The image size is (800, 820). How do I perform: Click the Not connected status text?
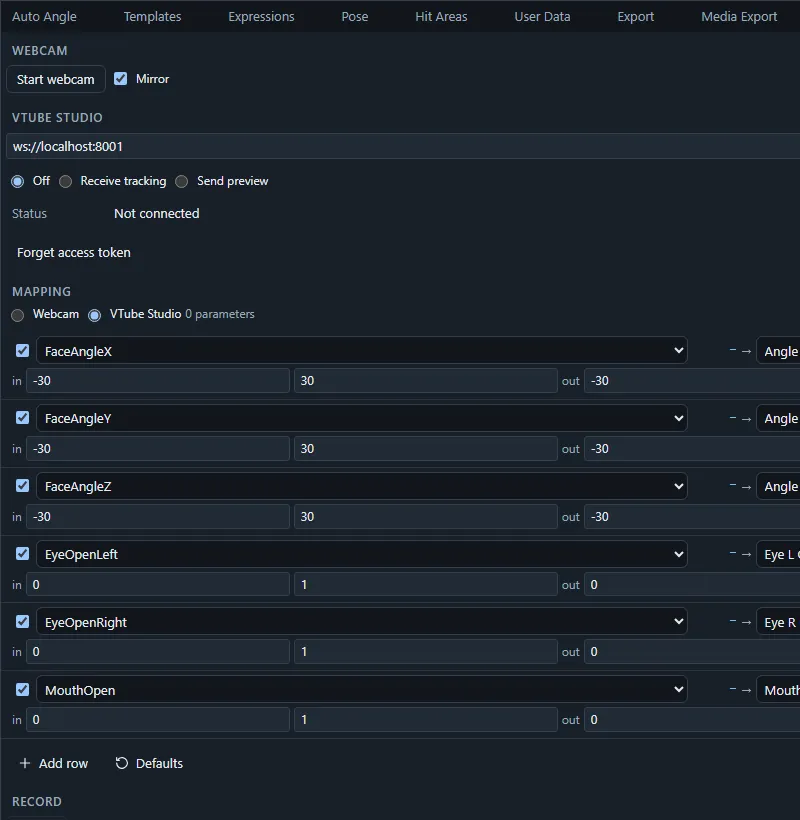coord(156,213)
